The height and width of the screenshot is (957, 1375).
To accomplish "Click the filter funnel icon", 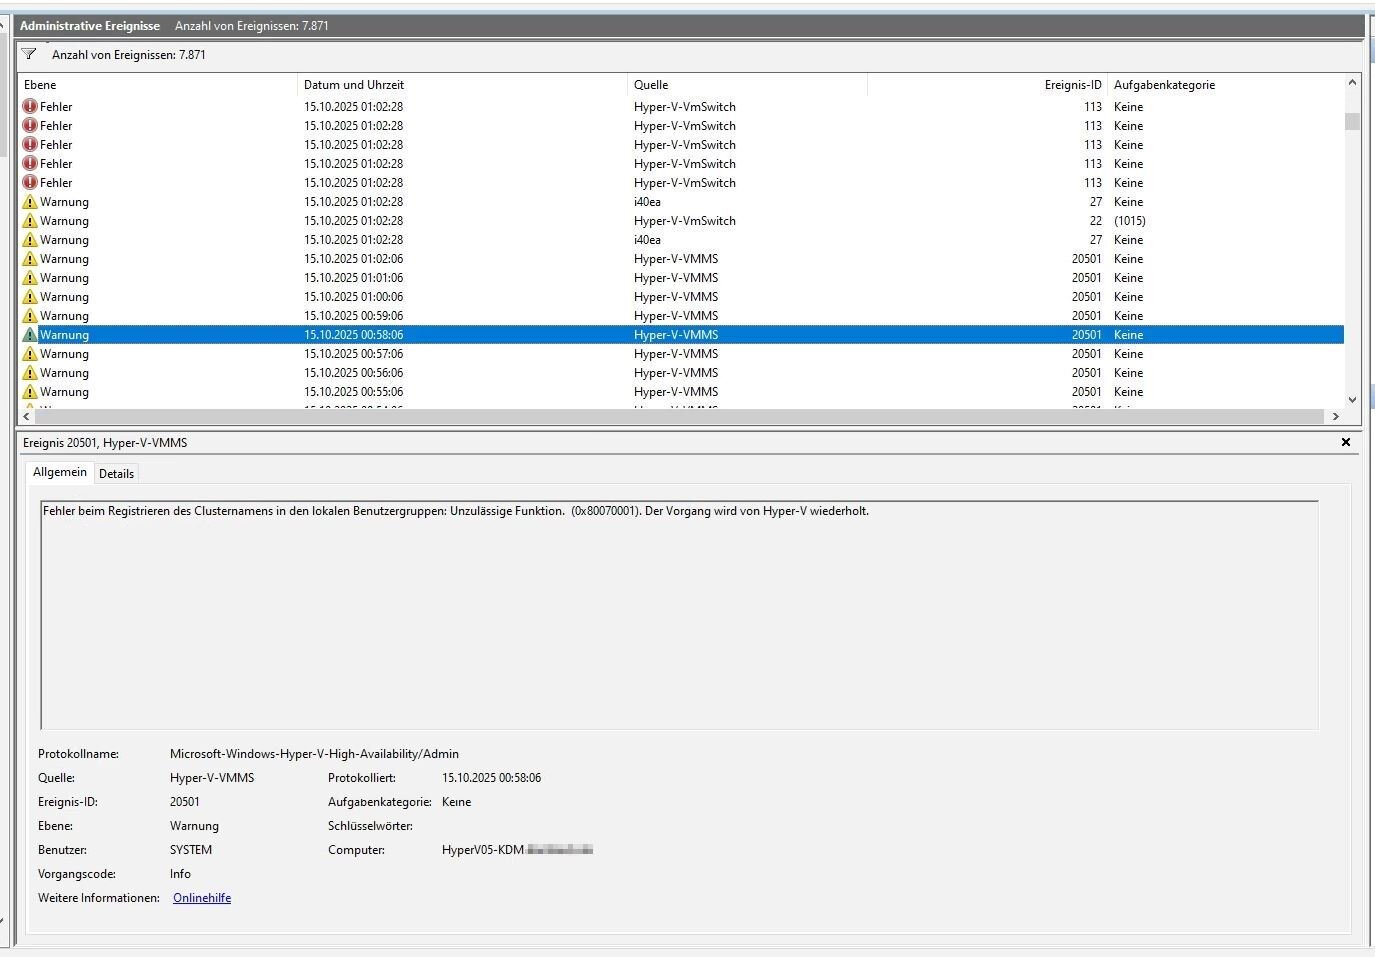I will [29, 55].
